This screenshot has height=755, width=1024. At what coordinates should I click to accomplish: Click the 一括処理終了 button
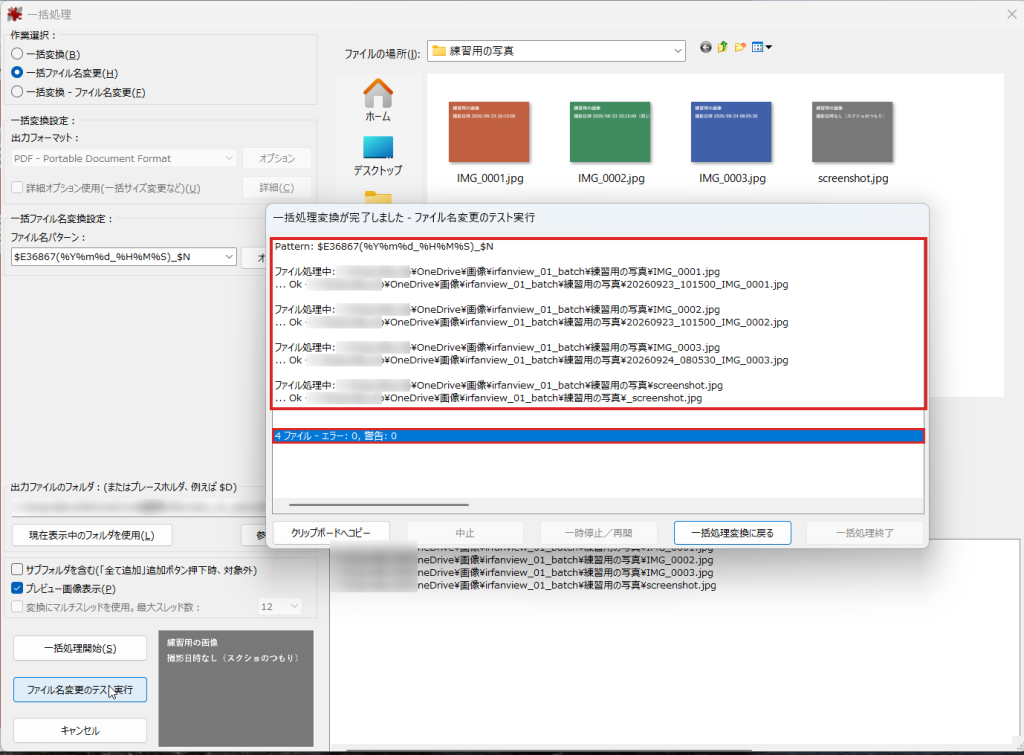point(865,533)
